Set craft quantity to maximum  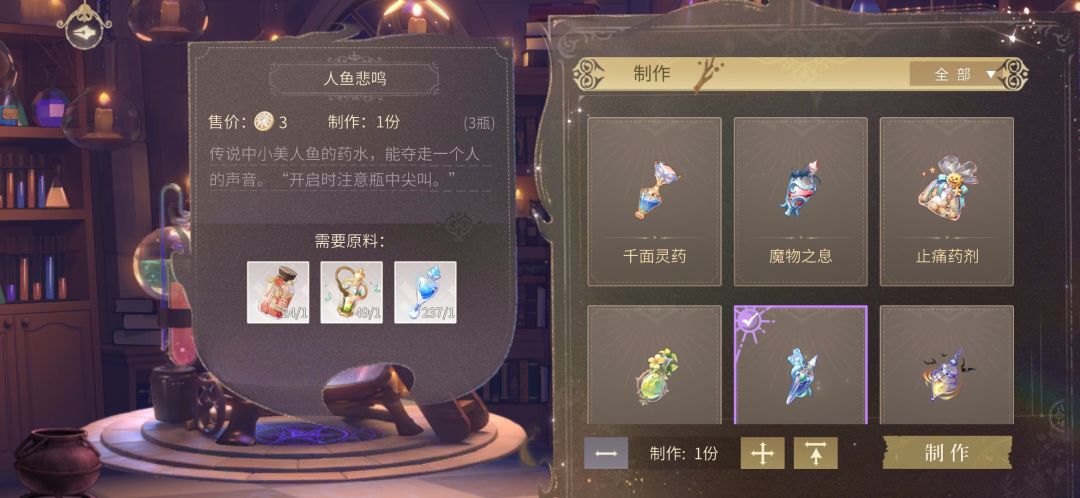coord(816,453)
